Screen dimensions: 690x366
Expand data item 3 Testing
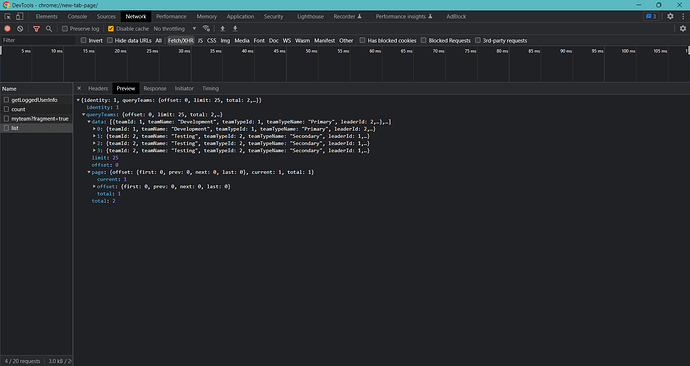point(94,150)
